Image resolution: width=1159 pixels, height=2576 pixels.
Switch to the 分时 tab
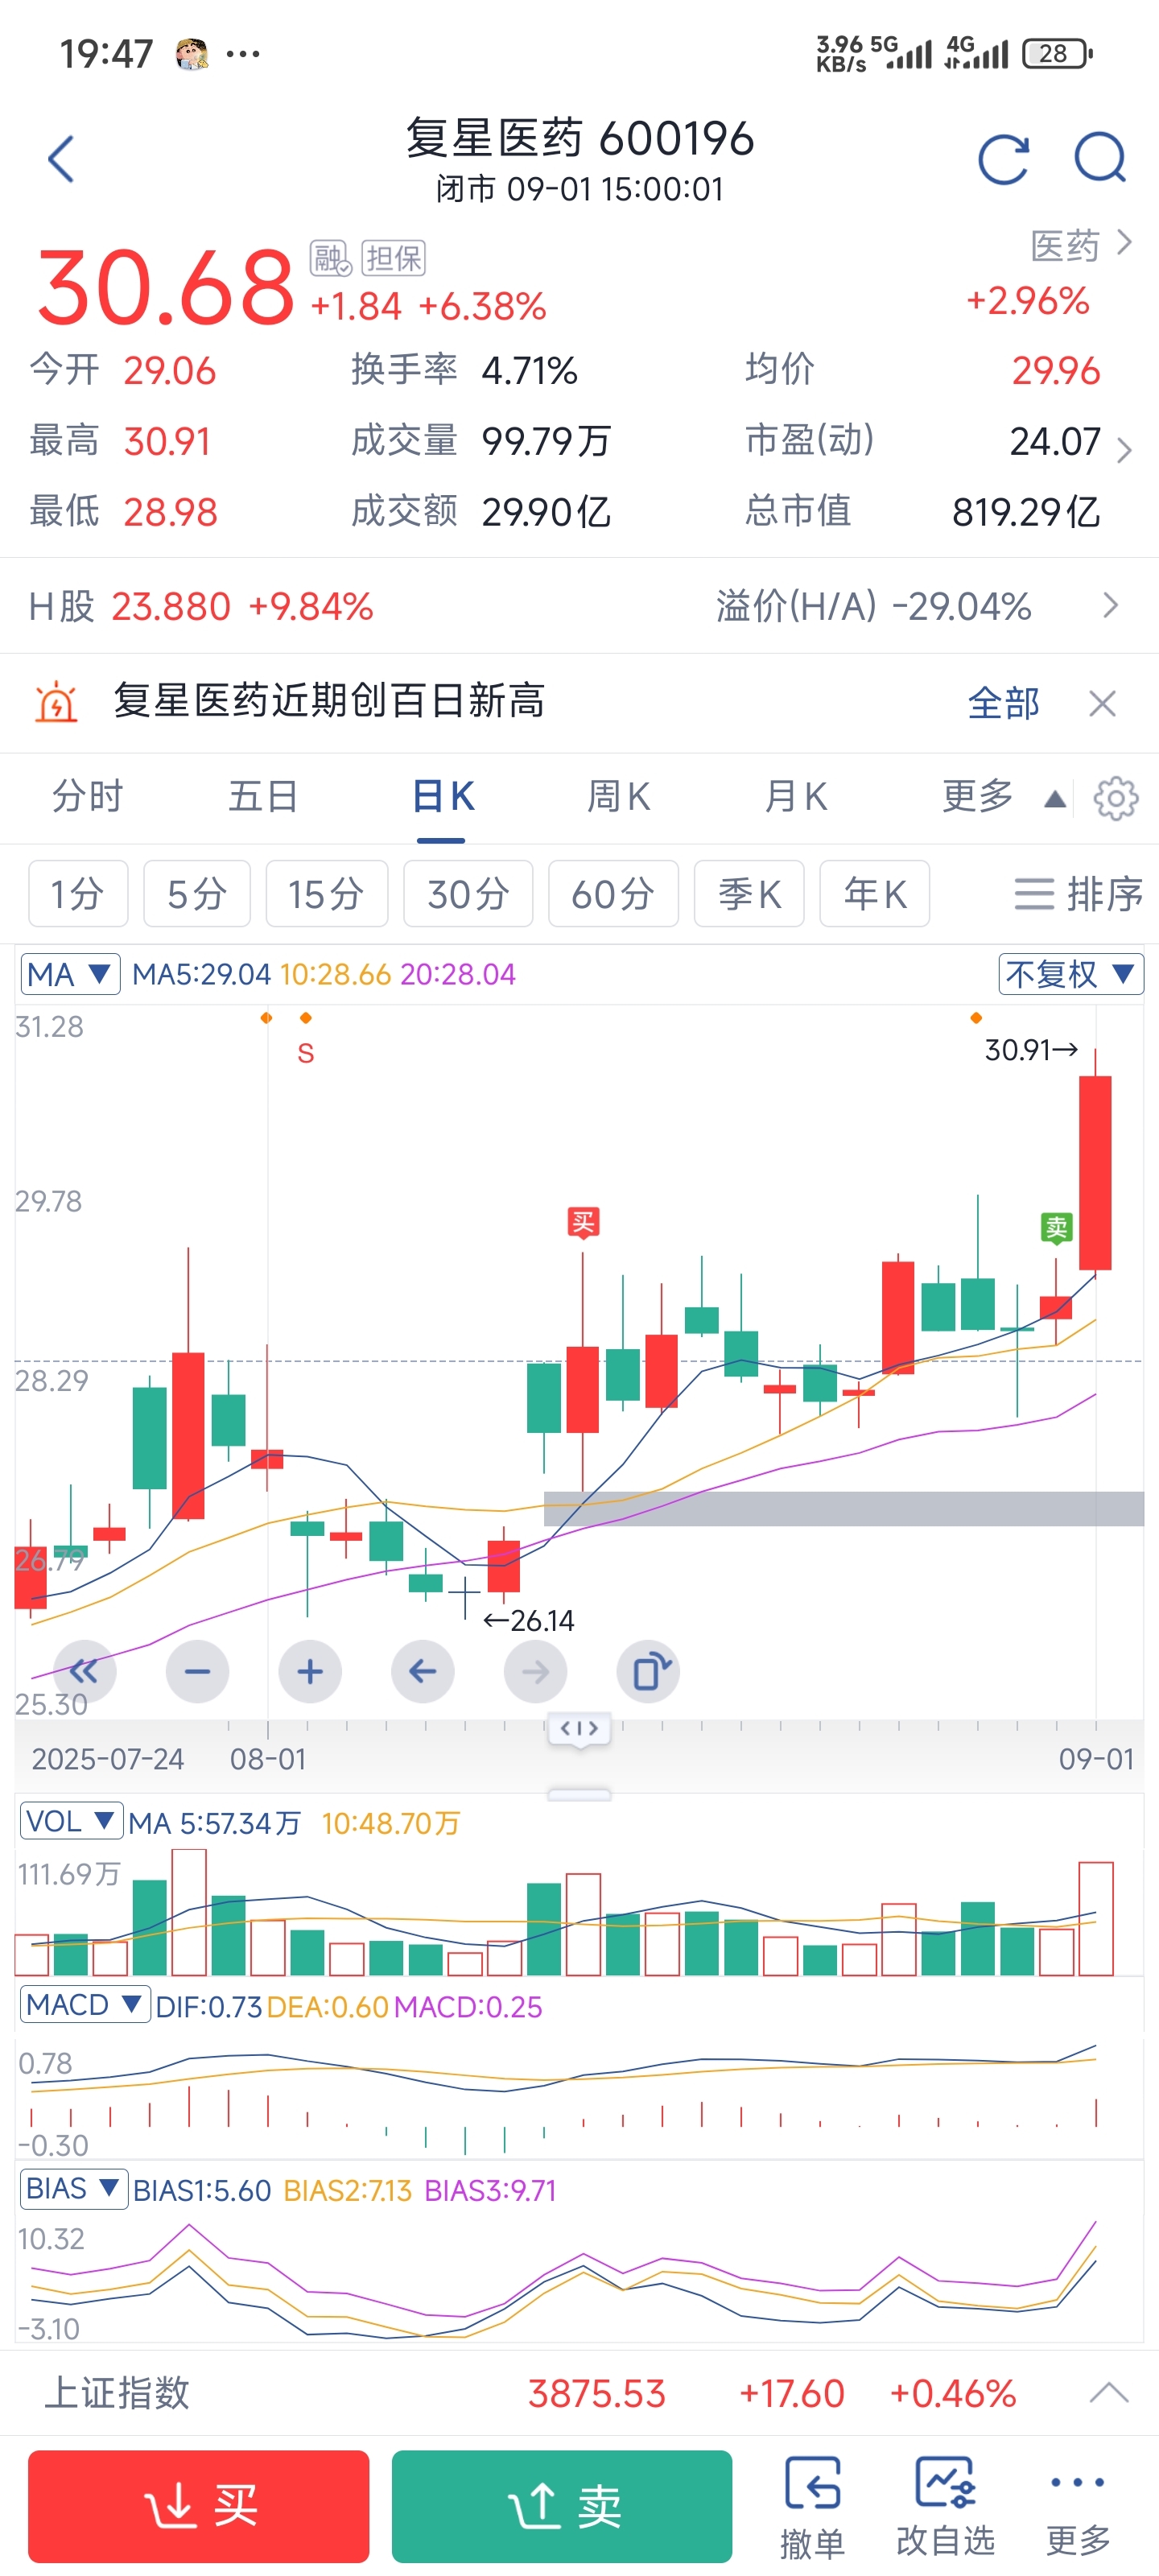pyautogui.click(x=88, y=797)
